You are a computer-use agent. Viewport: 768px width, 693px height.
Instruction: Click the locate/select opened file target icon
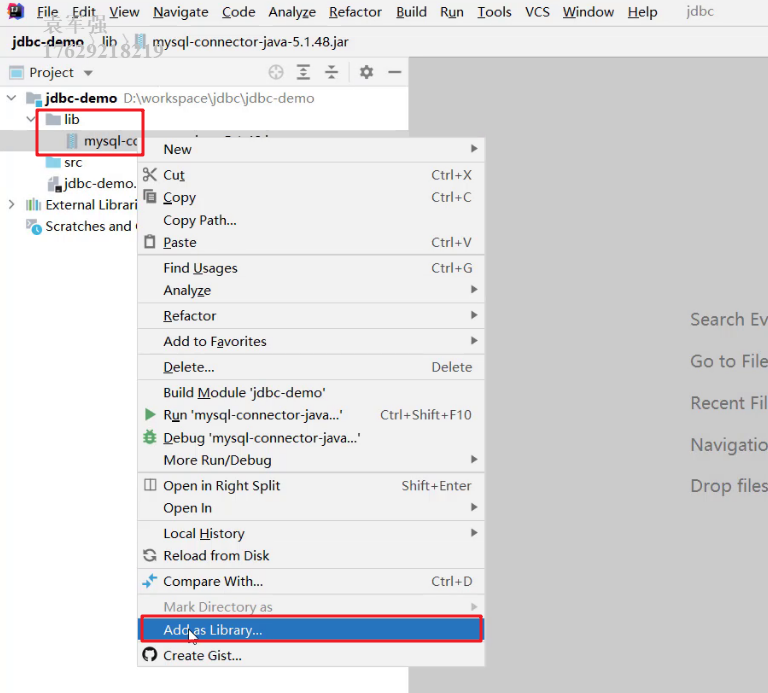pos(276,72)
